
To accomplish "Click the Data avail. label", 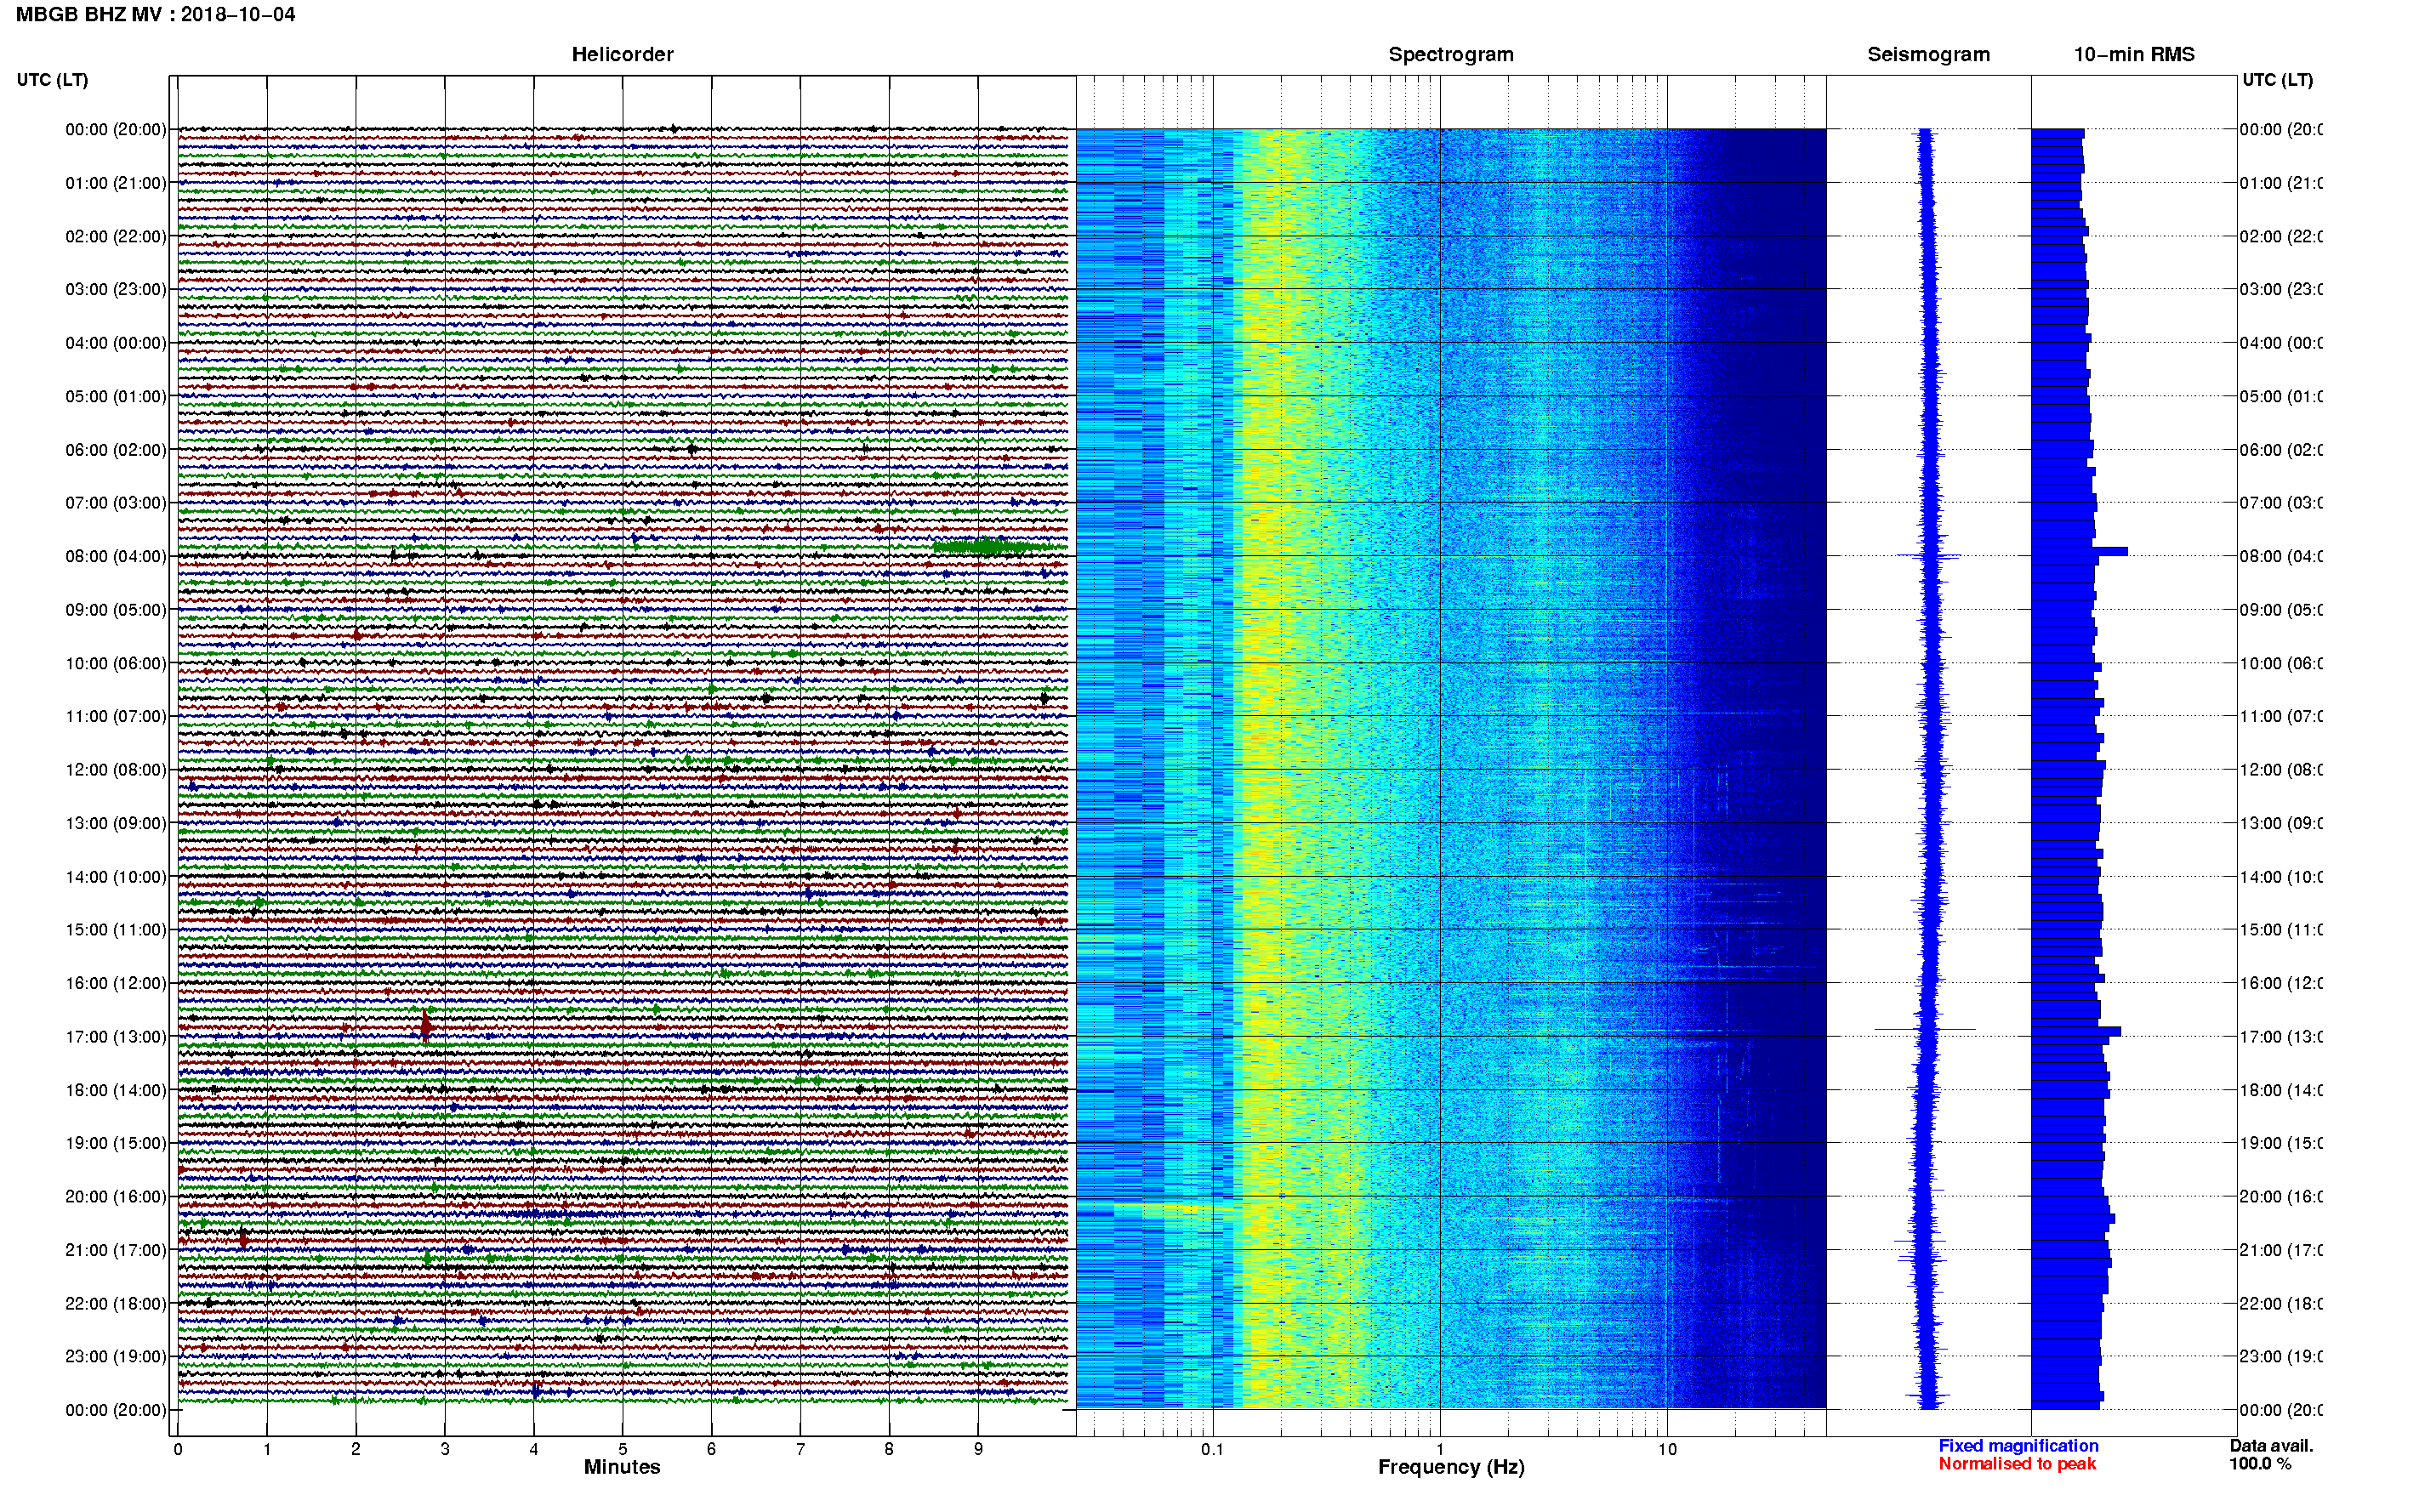I will tap(2271, 1446).
